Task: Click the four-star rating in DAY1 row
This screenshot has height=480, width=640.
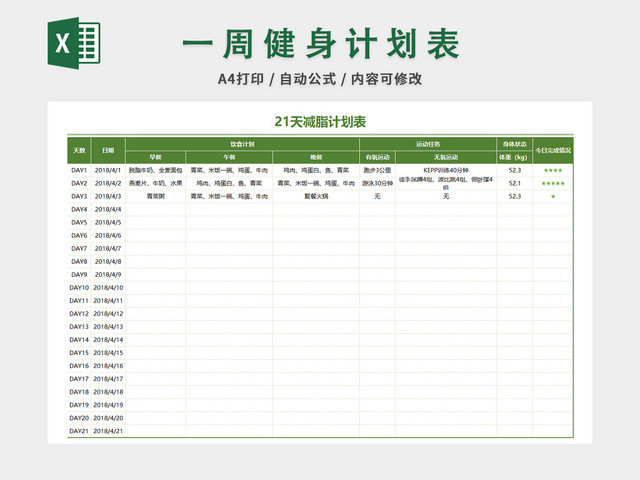Action: [x=553, y=170]
